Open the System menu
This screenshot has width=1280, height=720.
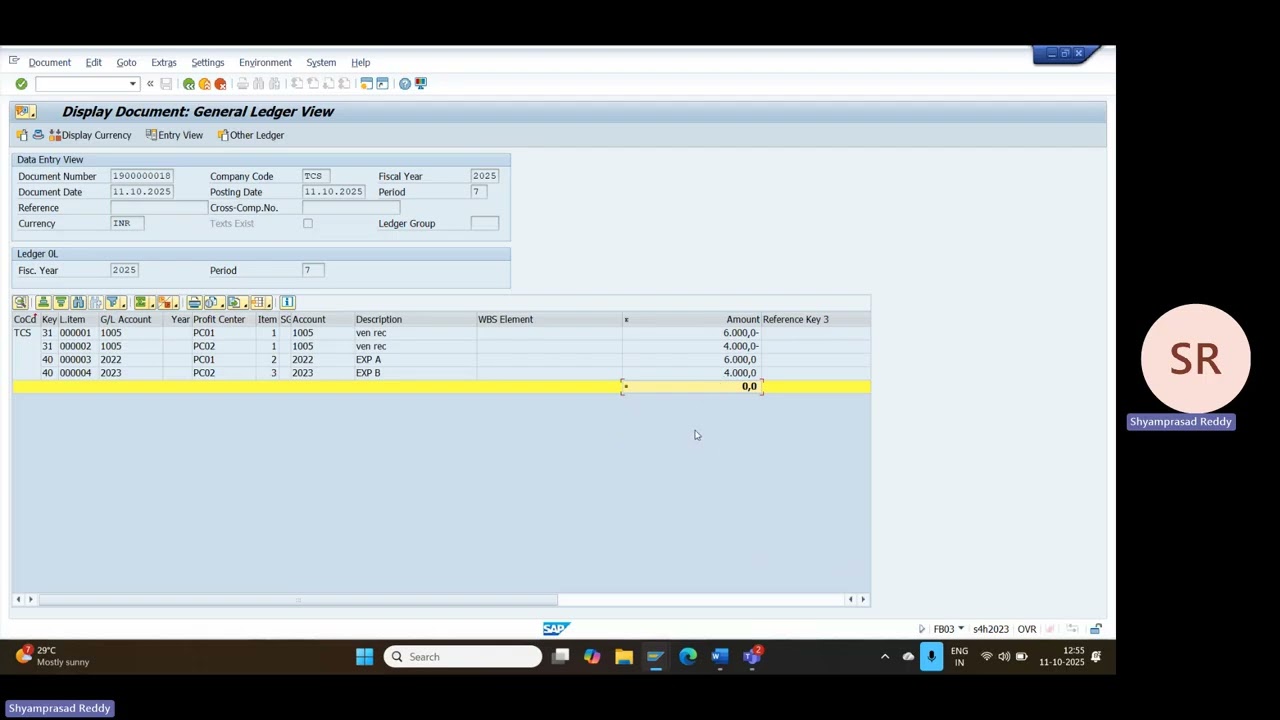[321, 62]
